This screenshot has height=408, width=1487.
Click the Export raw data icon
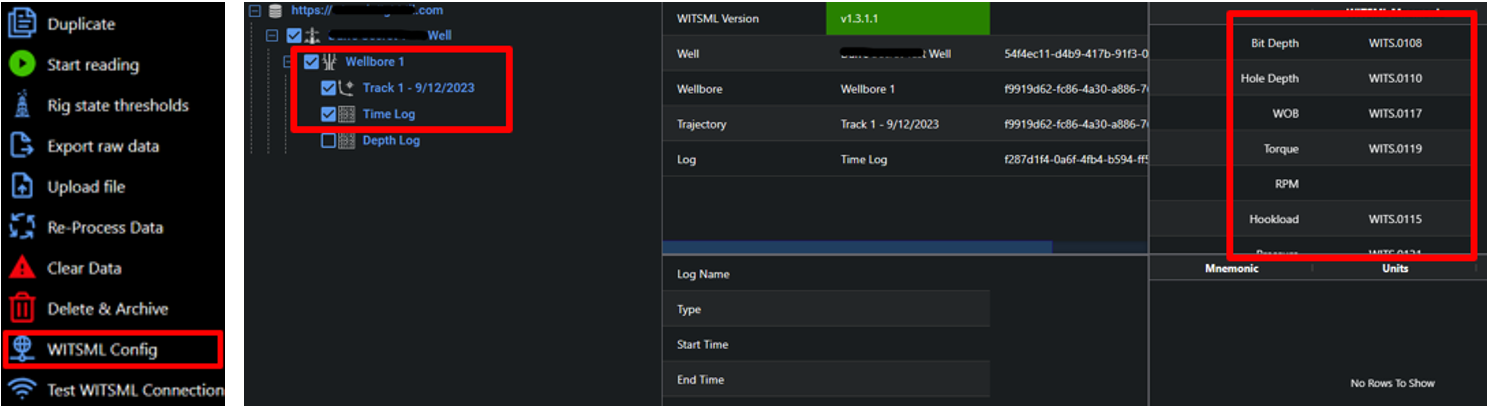22,146
